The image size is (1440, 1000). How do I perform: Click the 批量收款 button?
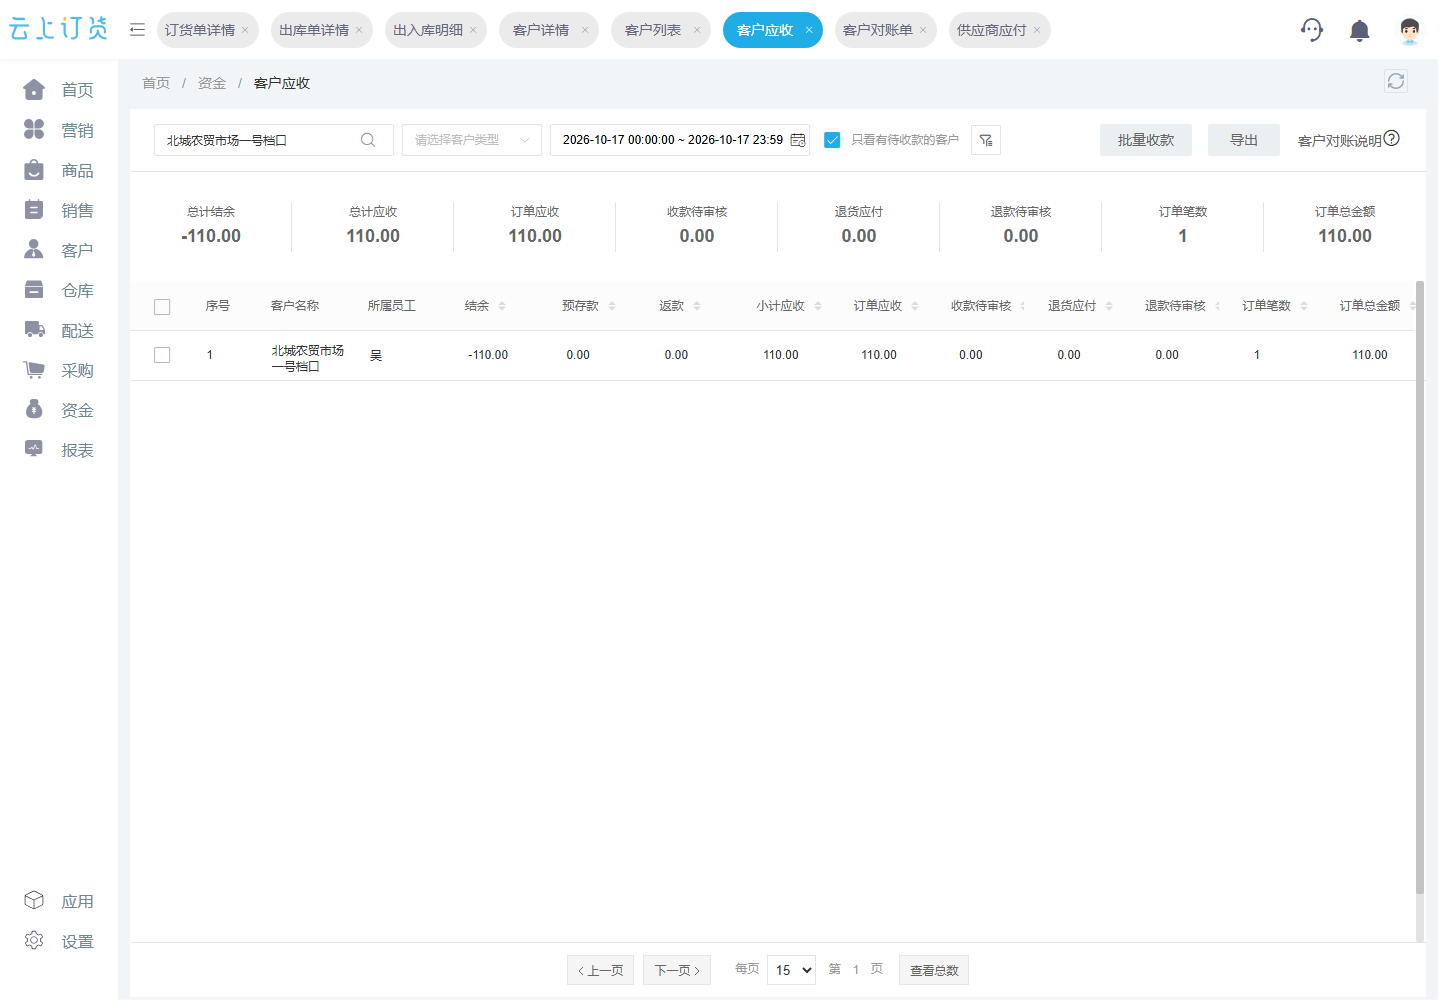(x=1146, y=140)
